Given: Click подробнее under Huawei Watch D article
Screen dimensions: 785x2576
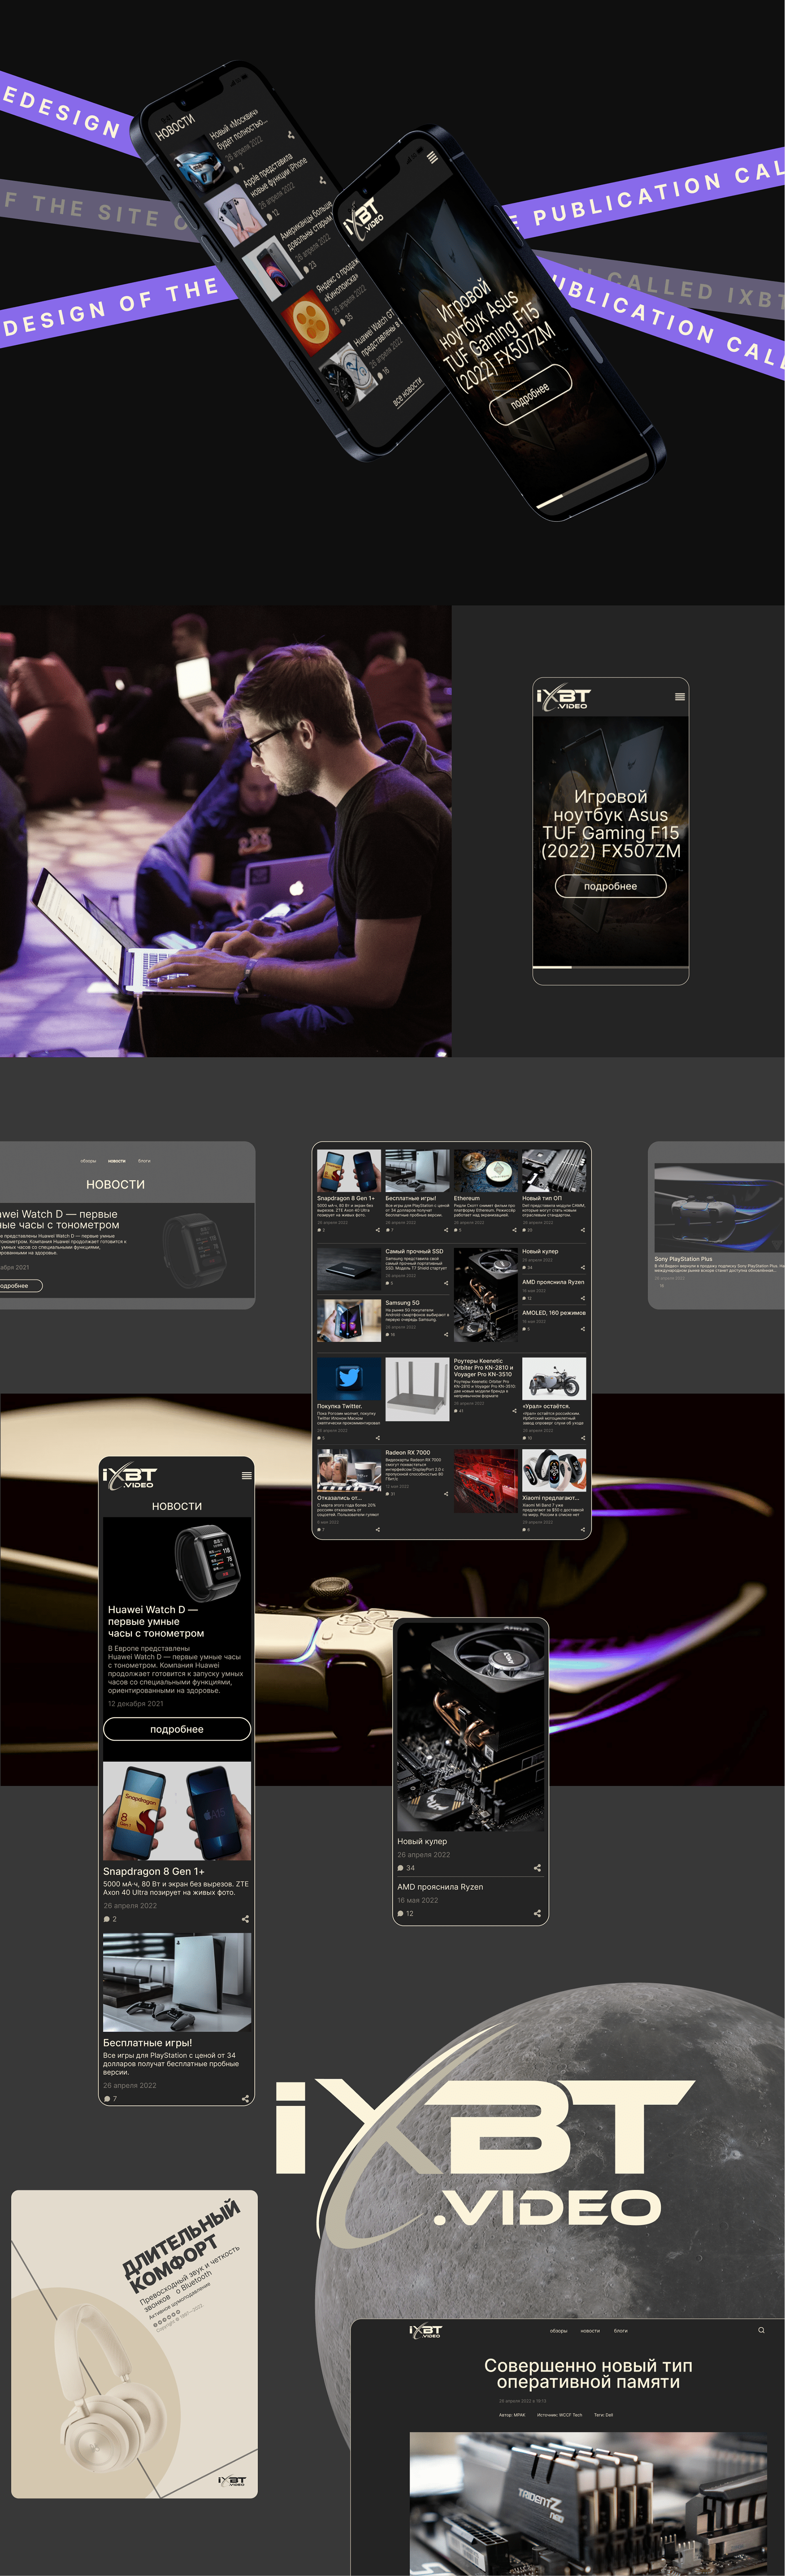Looking at the screenshot, I should [x=177, y=1729].
